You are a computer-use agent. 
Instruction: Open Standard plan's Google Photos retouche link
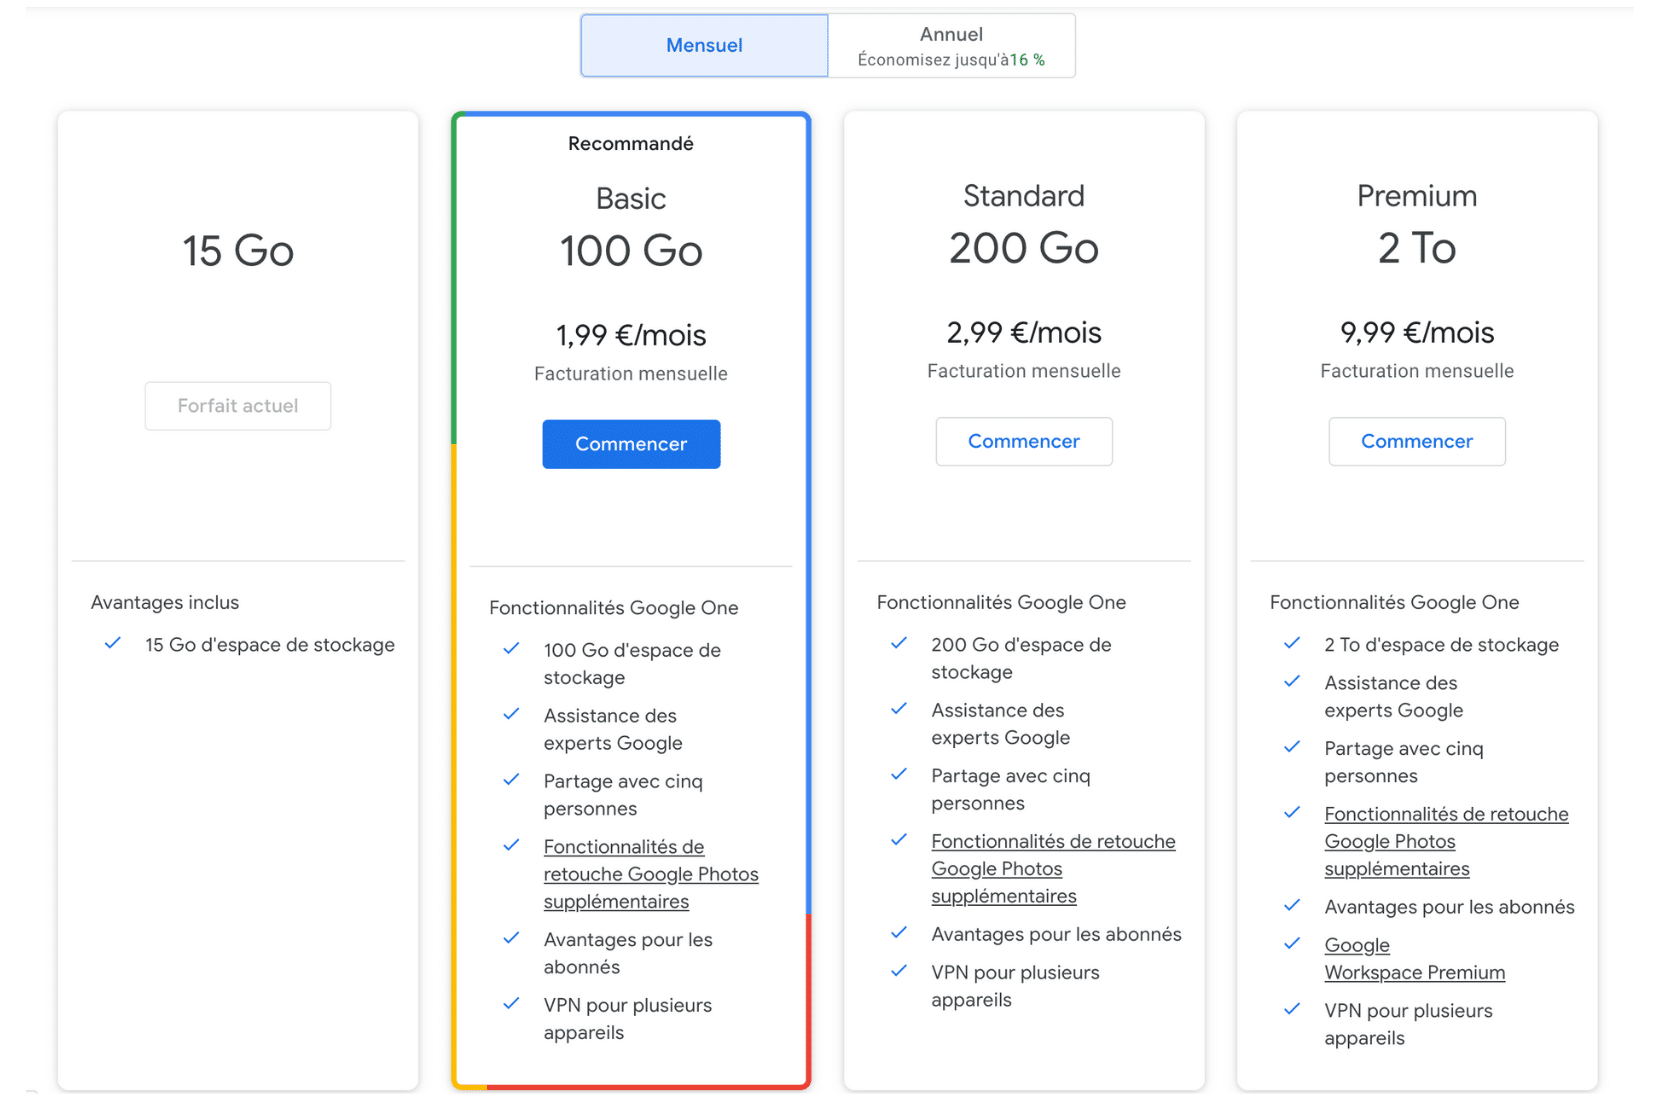(x=1053, y=869)
